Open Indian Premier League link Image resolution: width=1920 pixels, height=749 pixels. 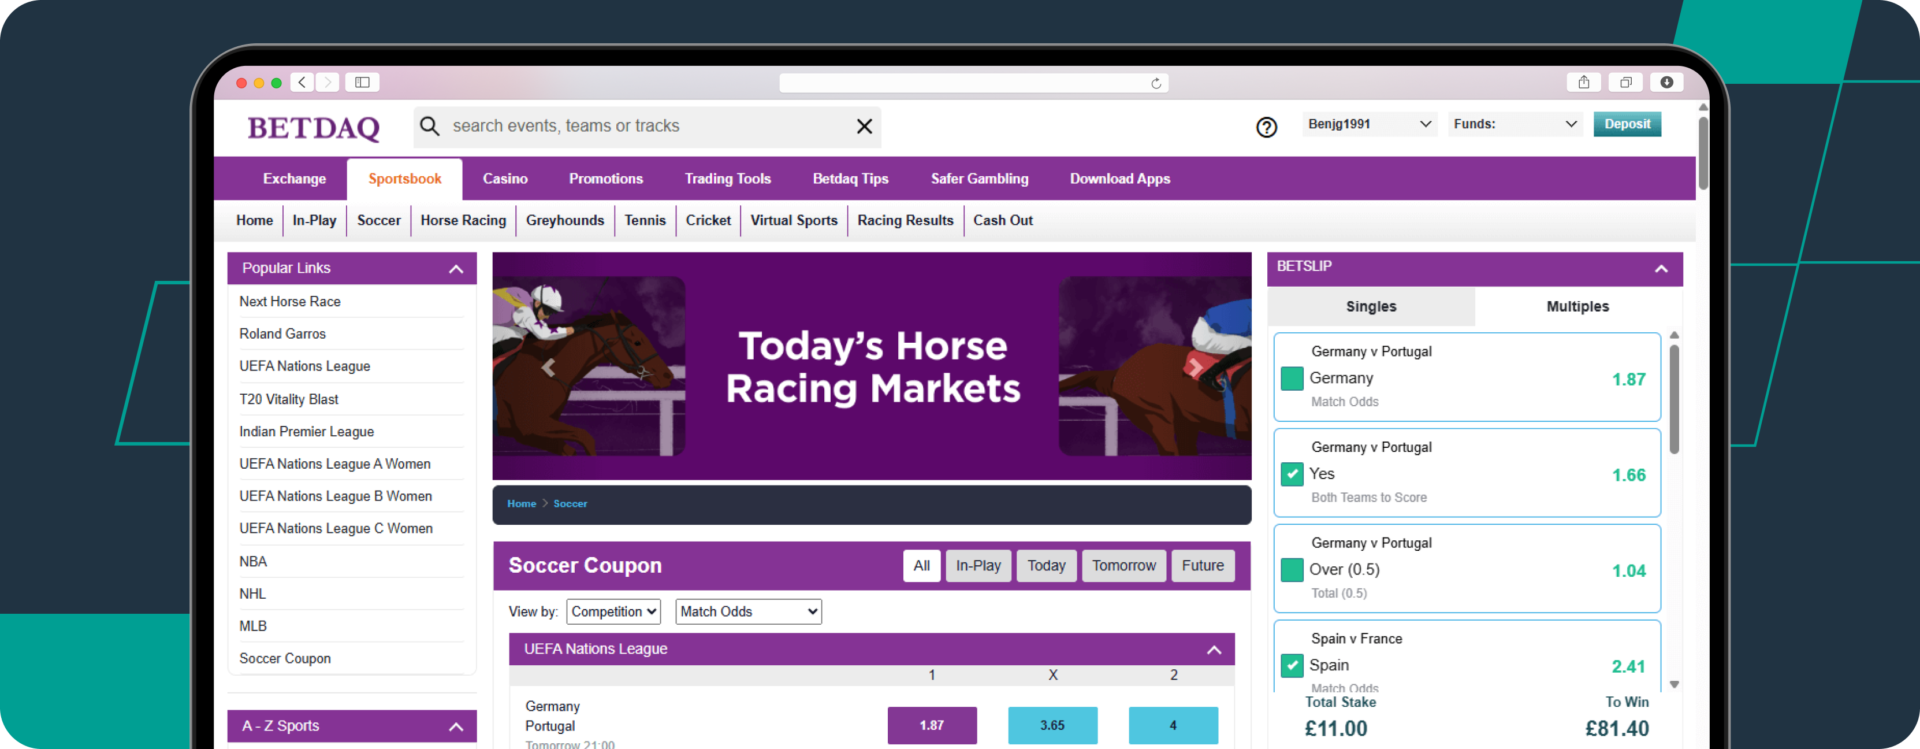[306, 432]
